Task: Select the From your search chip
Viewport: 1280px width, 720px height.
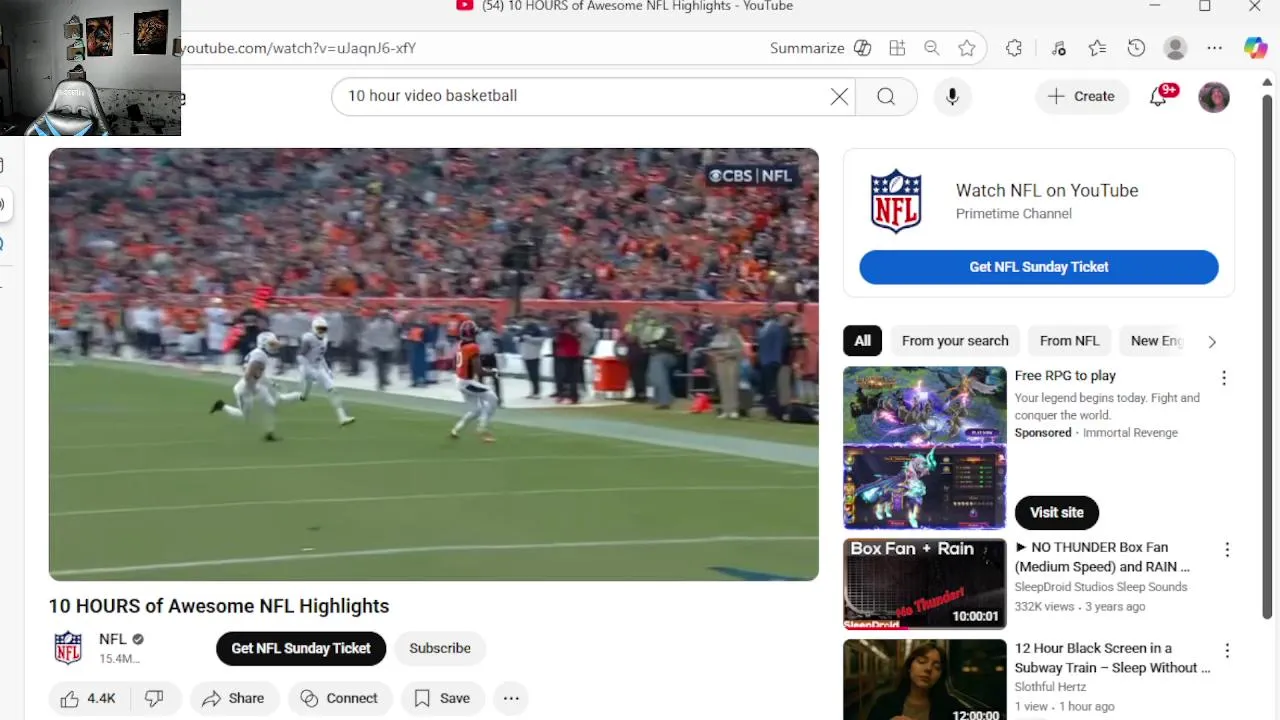Action: 955,341
